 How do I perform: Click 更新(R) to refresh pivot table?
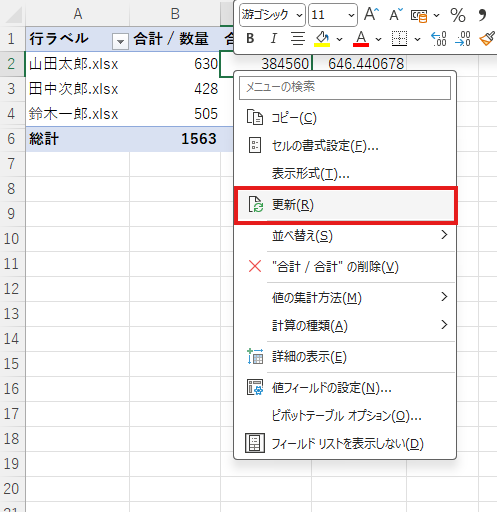pyautogui.click(x=345, y=205)
